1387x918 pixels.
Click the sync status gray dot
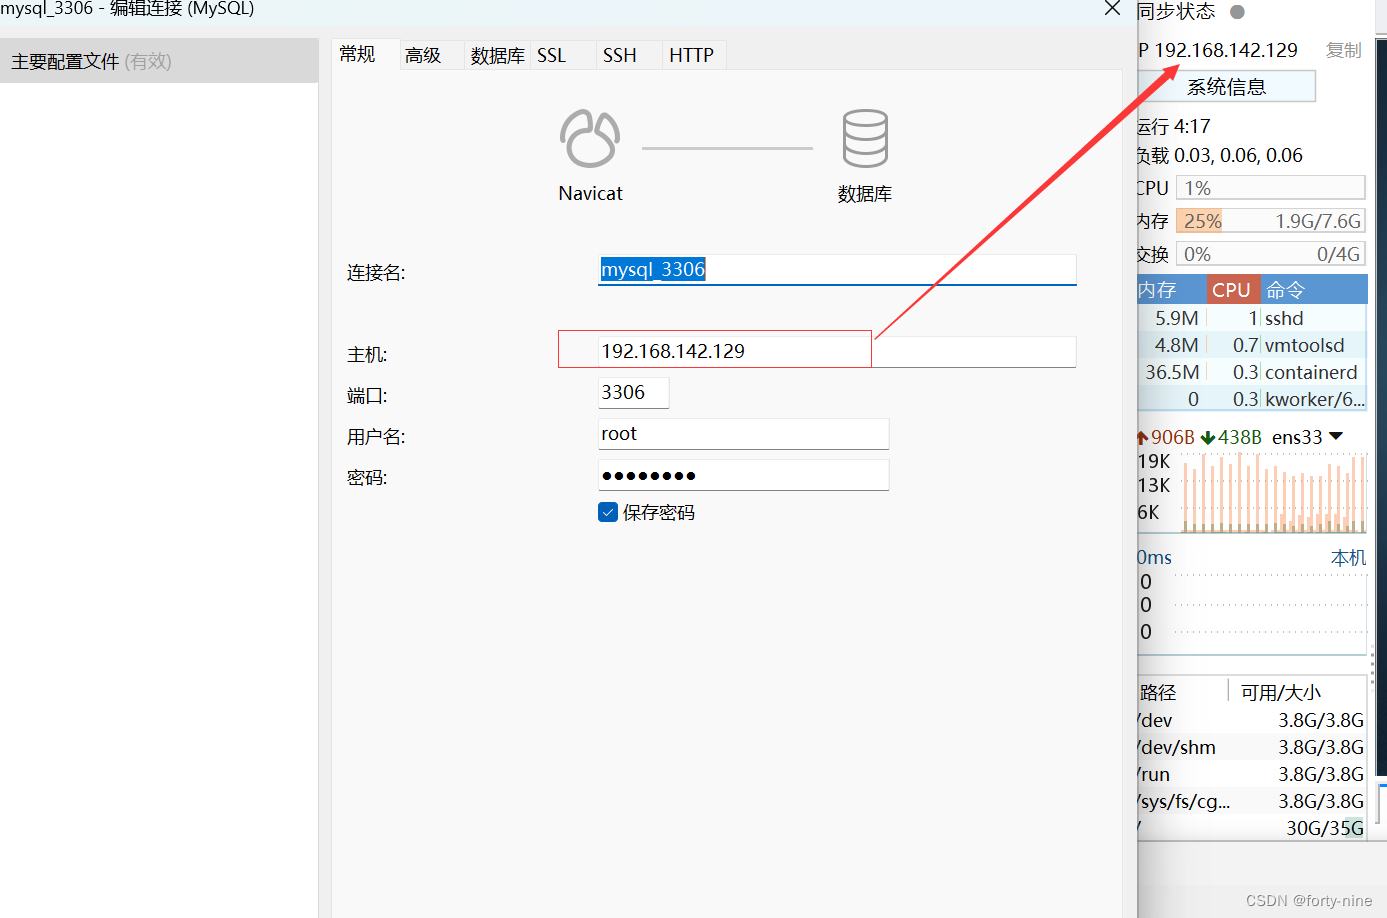pyautogui.click(x=1237, y=12)
